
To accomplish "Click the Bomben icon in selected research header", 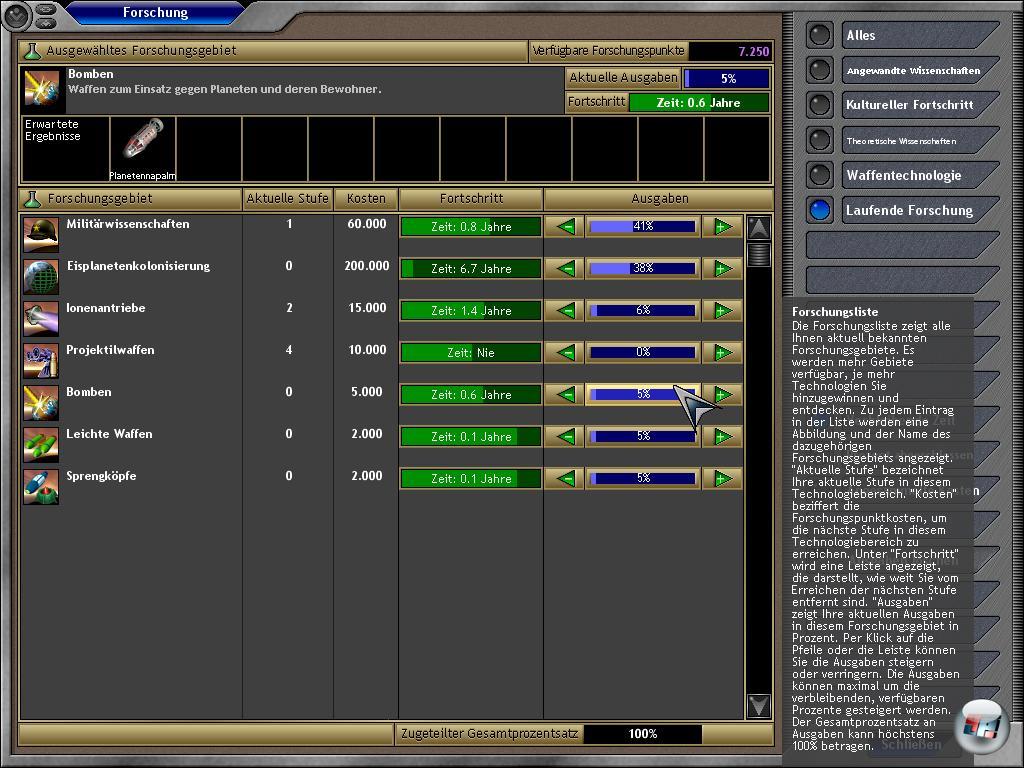I will click(42, 89).
